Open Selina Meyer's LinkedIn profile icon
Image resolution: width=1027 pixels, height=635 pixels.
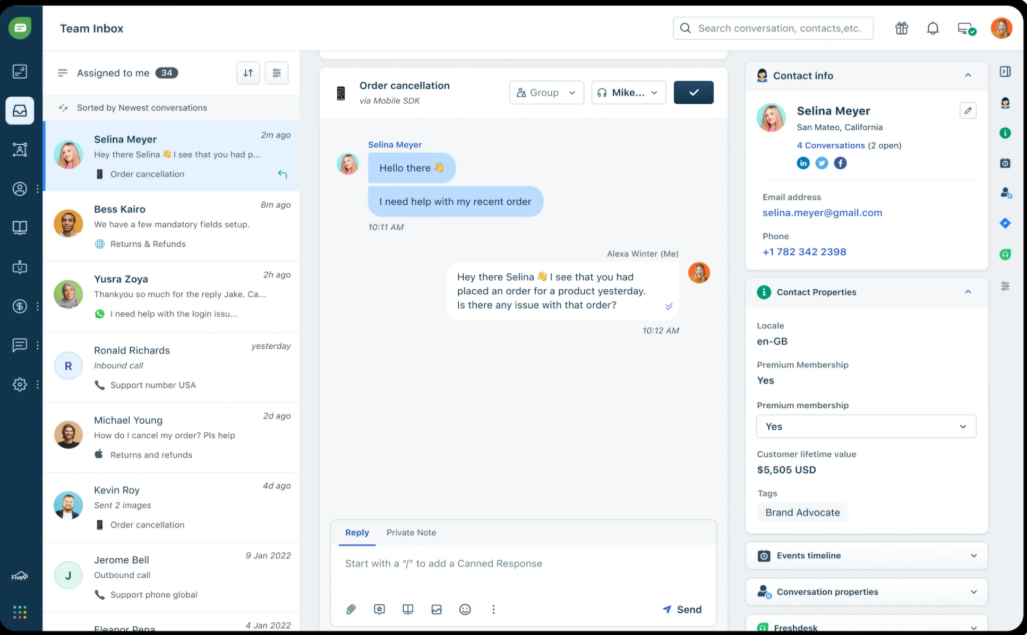(x=803, y=163)
